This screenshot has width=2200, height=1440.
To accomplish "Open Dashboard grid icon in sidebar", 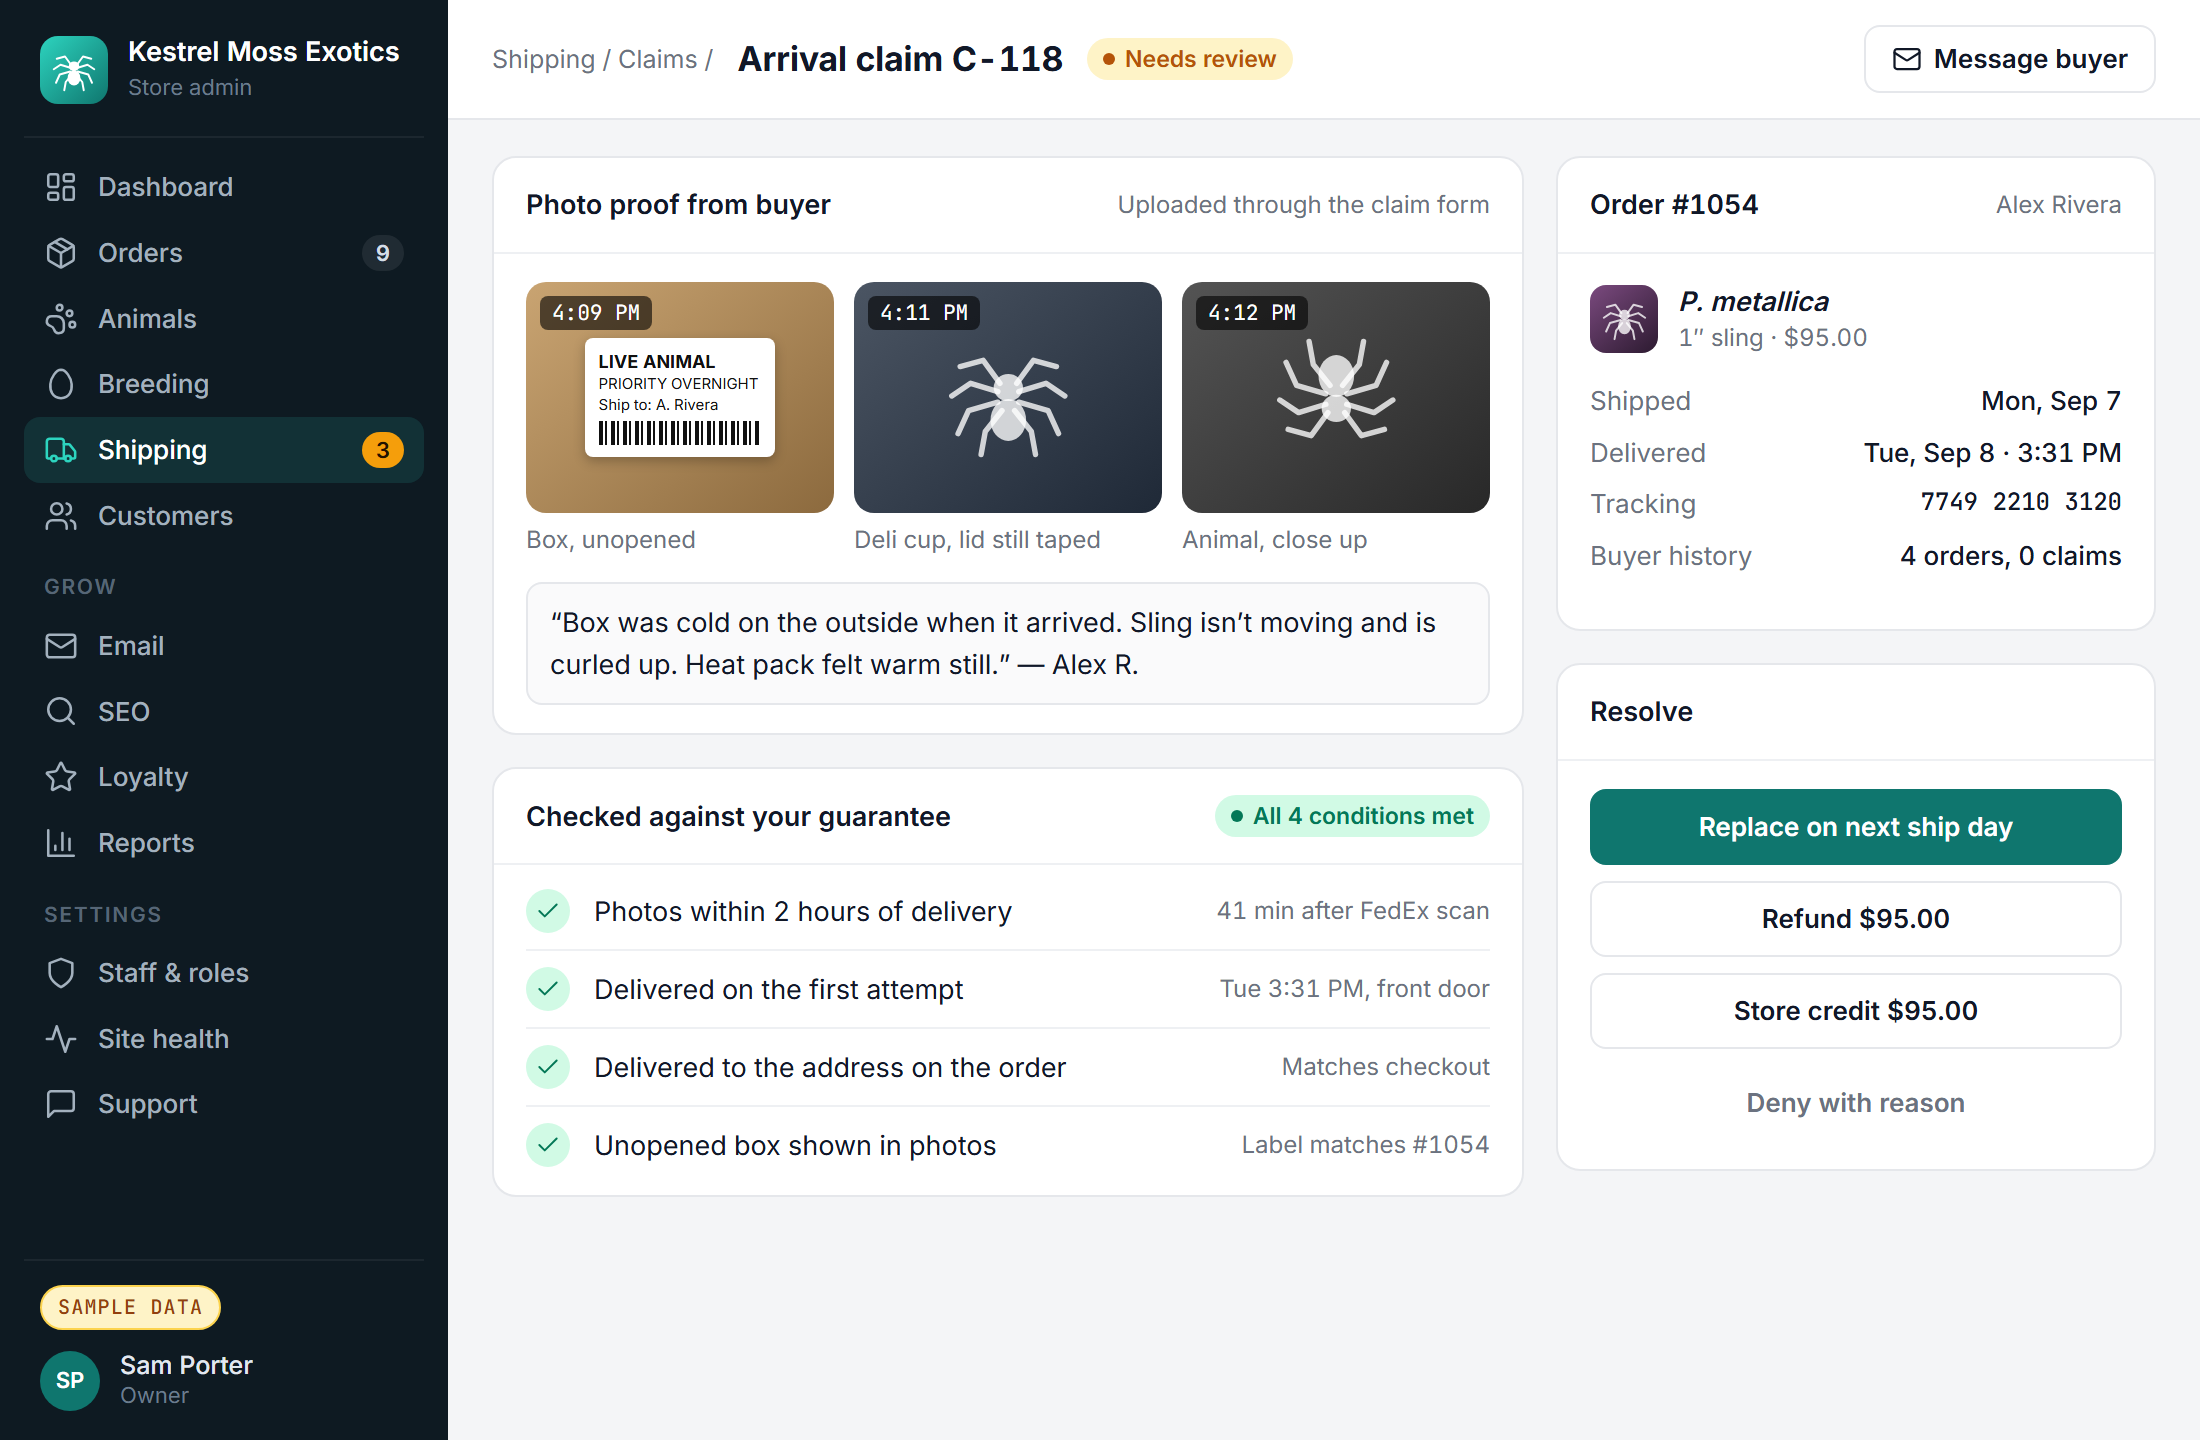I will [x=61, y=187].
